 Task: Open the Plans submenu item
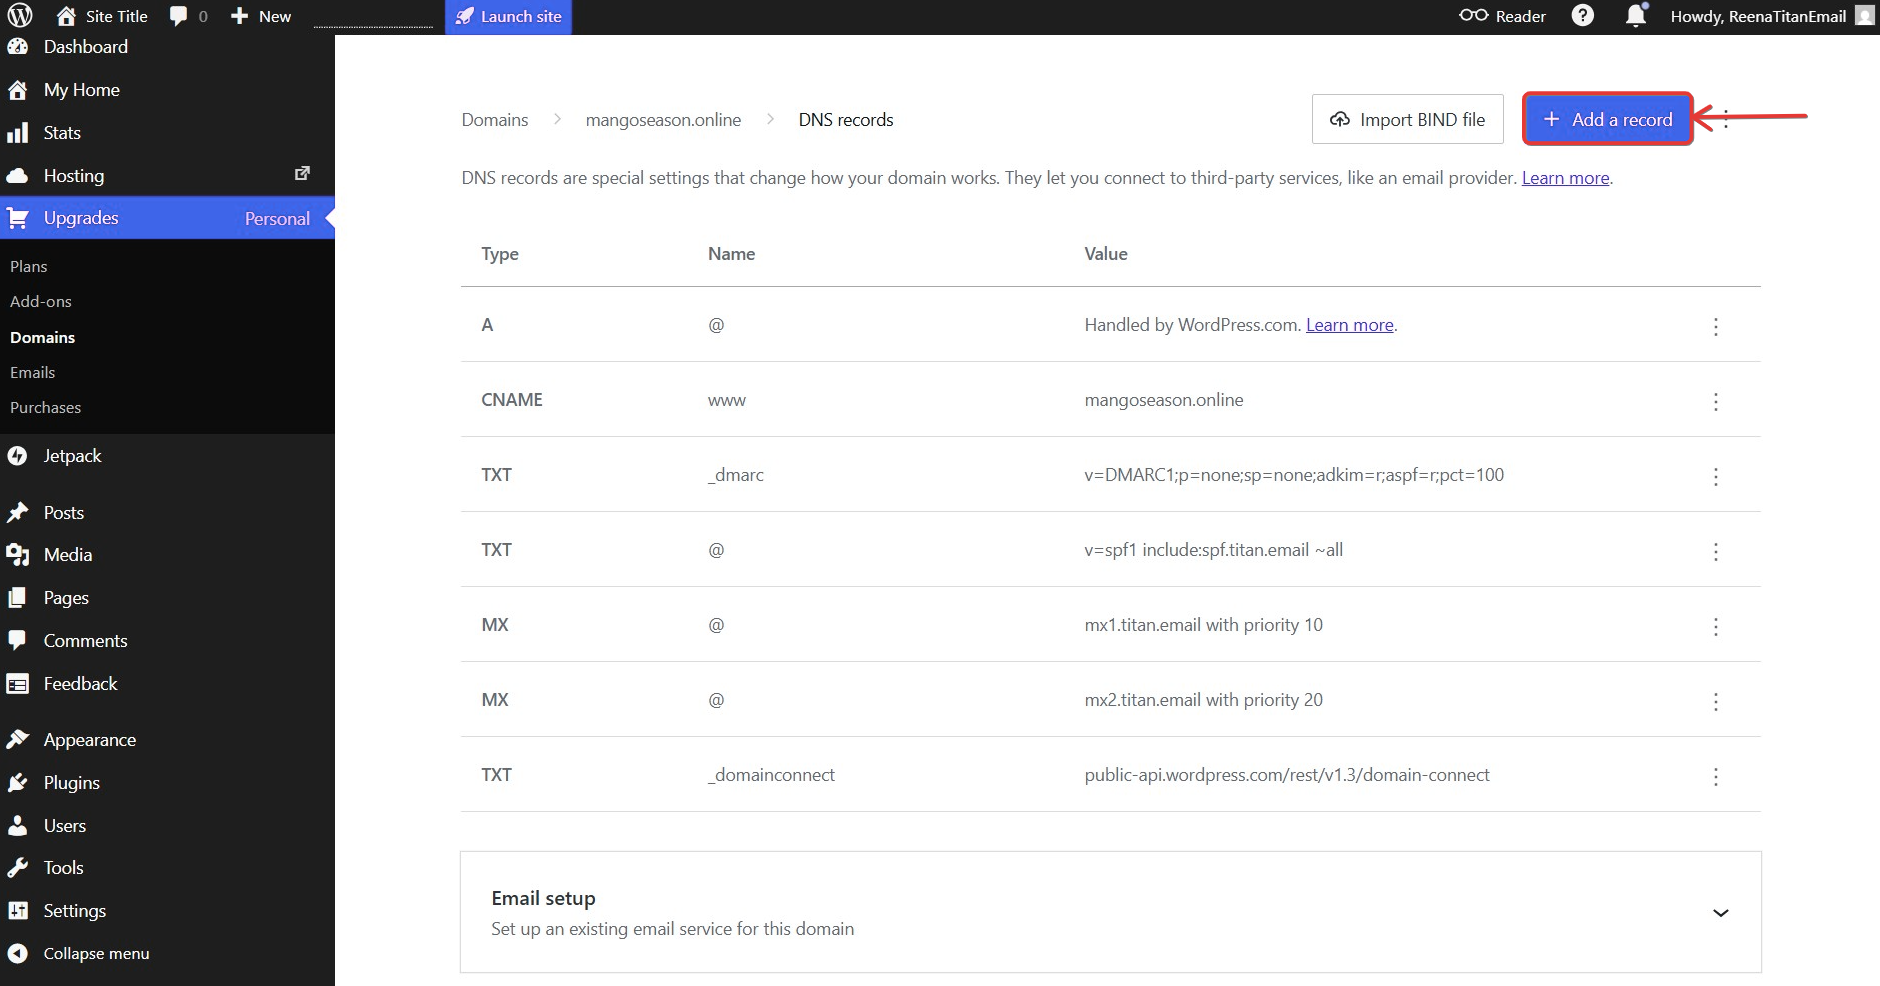(29, 267)
